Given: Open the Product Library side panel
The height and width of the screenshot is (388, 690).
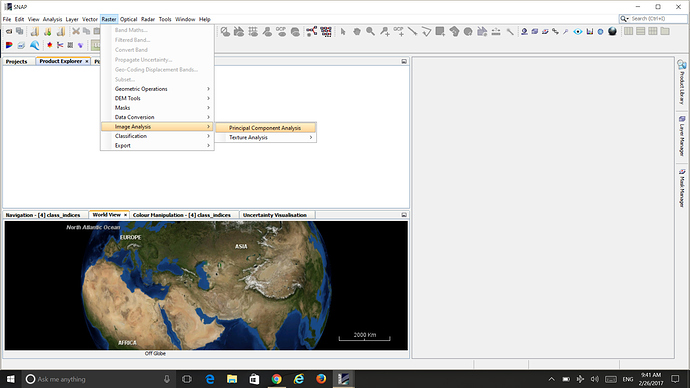Looking at the screenshot, I should 682,83.
